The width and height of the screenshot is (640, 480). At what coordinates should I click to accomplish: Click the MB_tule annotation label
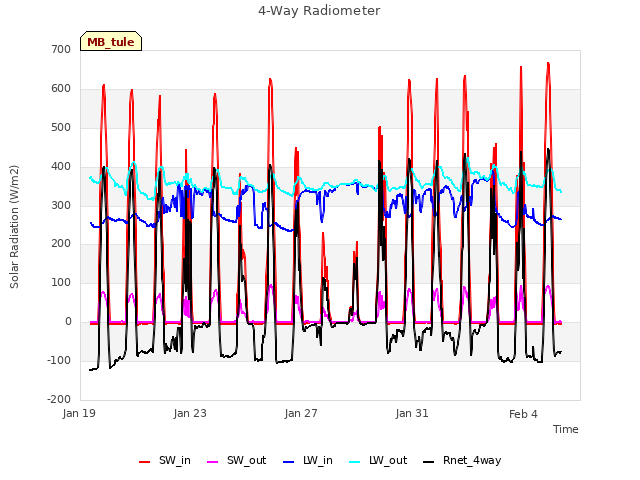111,41
